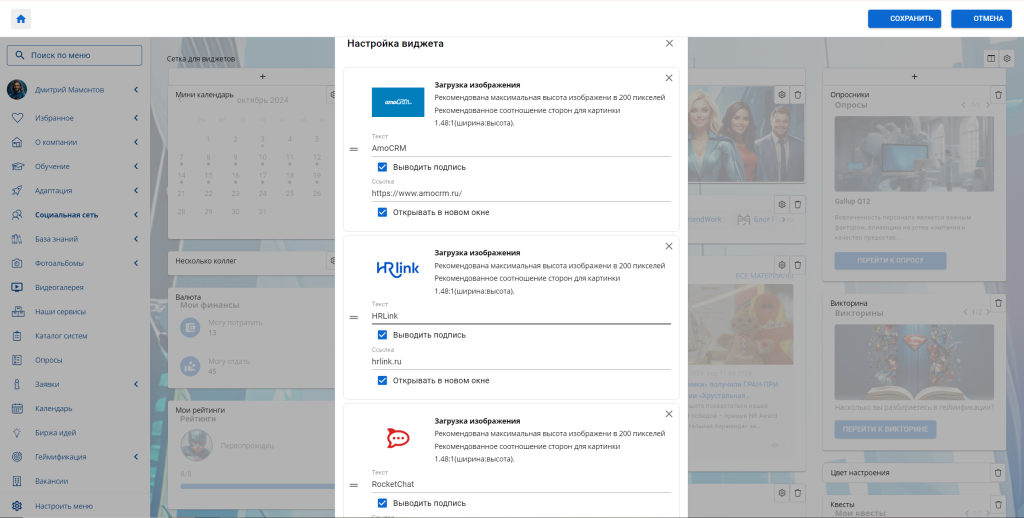
Task: Disable Выводить подпись for RocketChat
Action: (x=383, y=503)
